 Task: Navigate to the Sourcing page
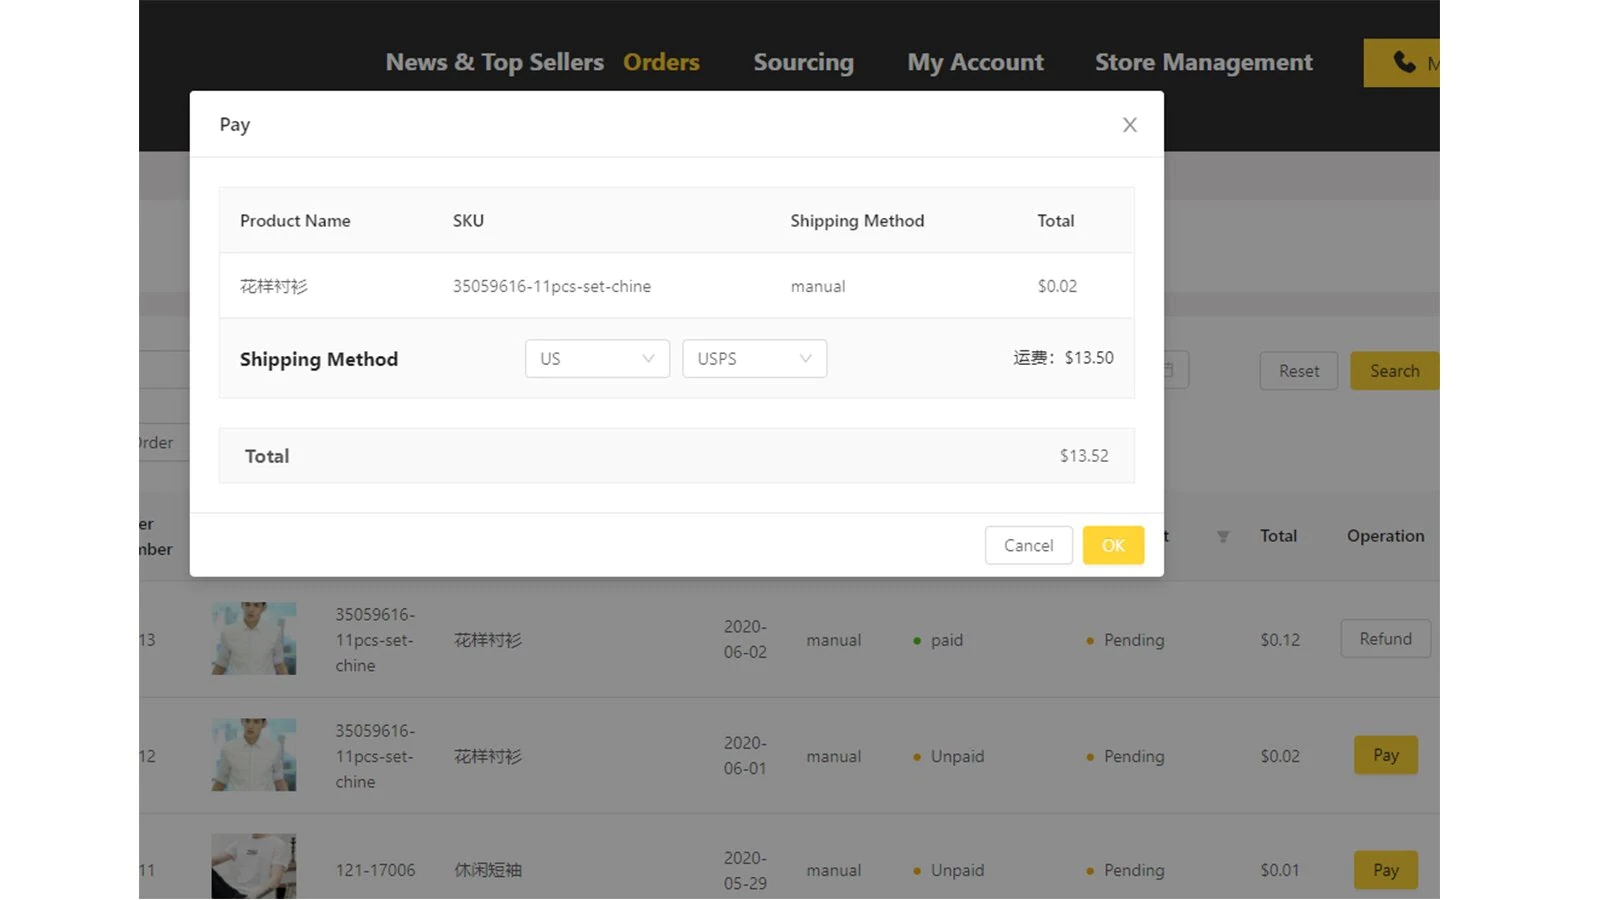click(803, 62)
